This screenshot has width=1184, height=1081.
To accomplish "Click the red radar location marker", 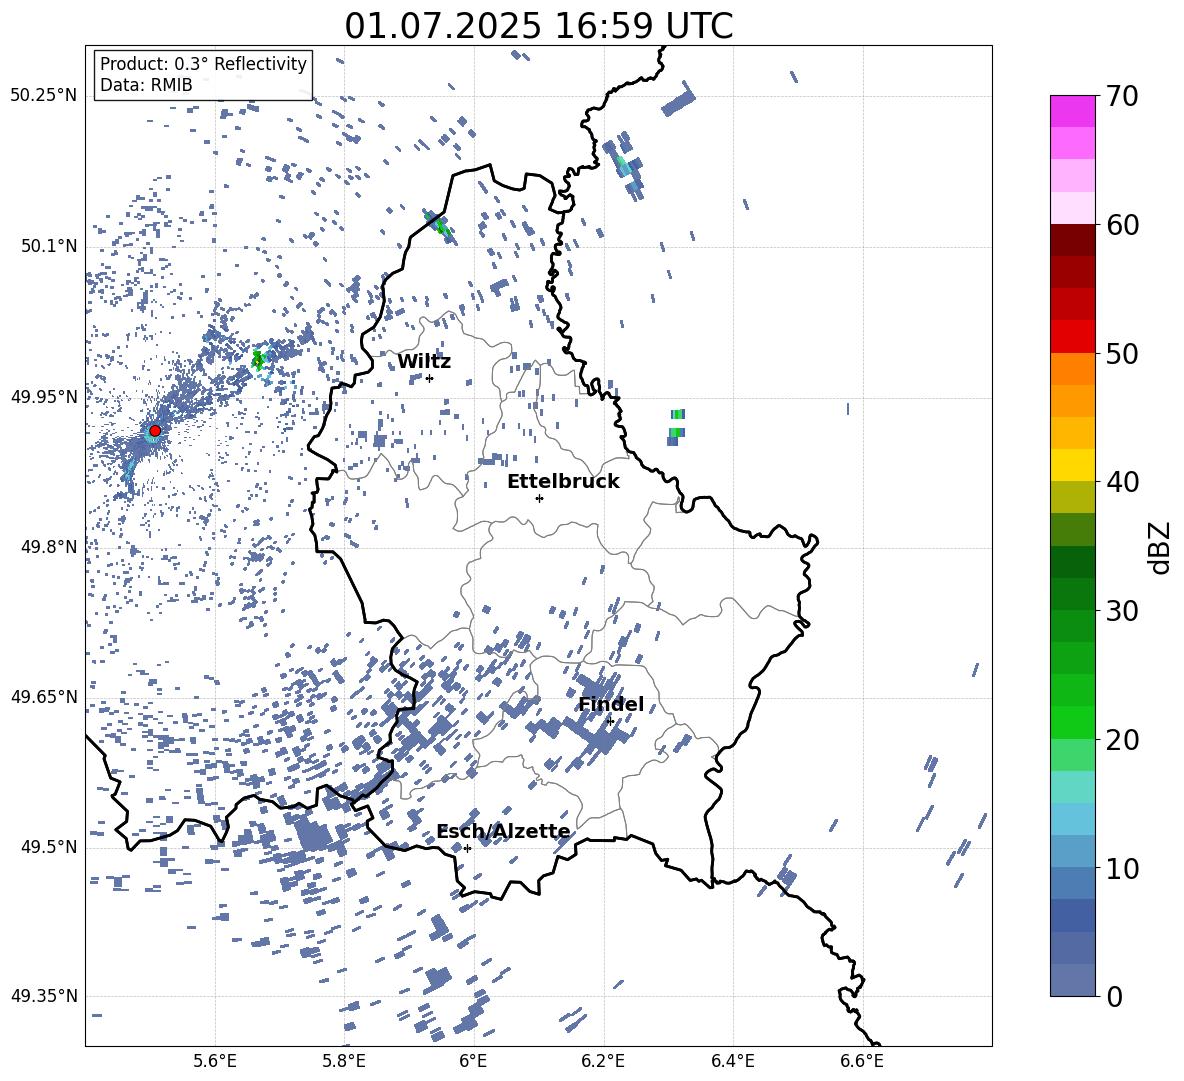I will click(155, 431).
